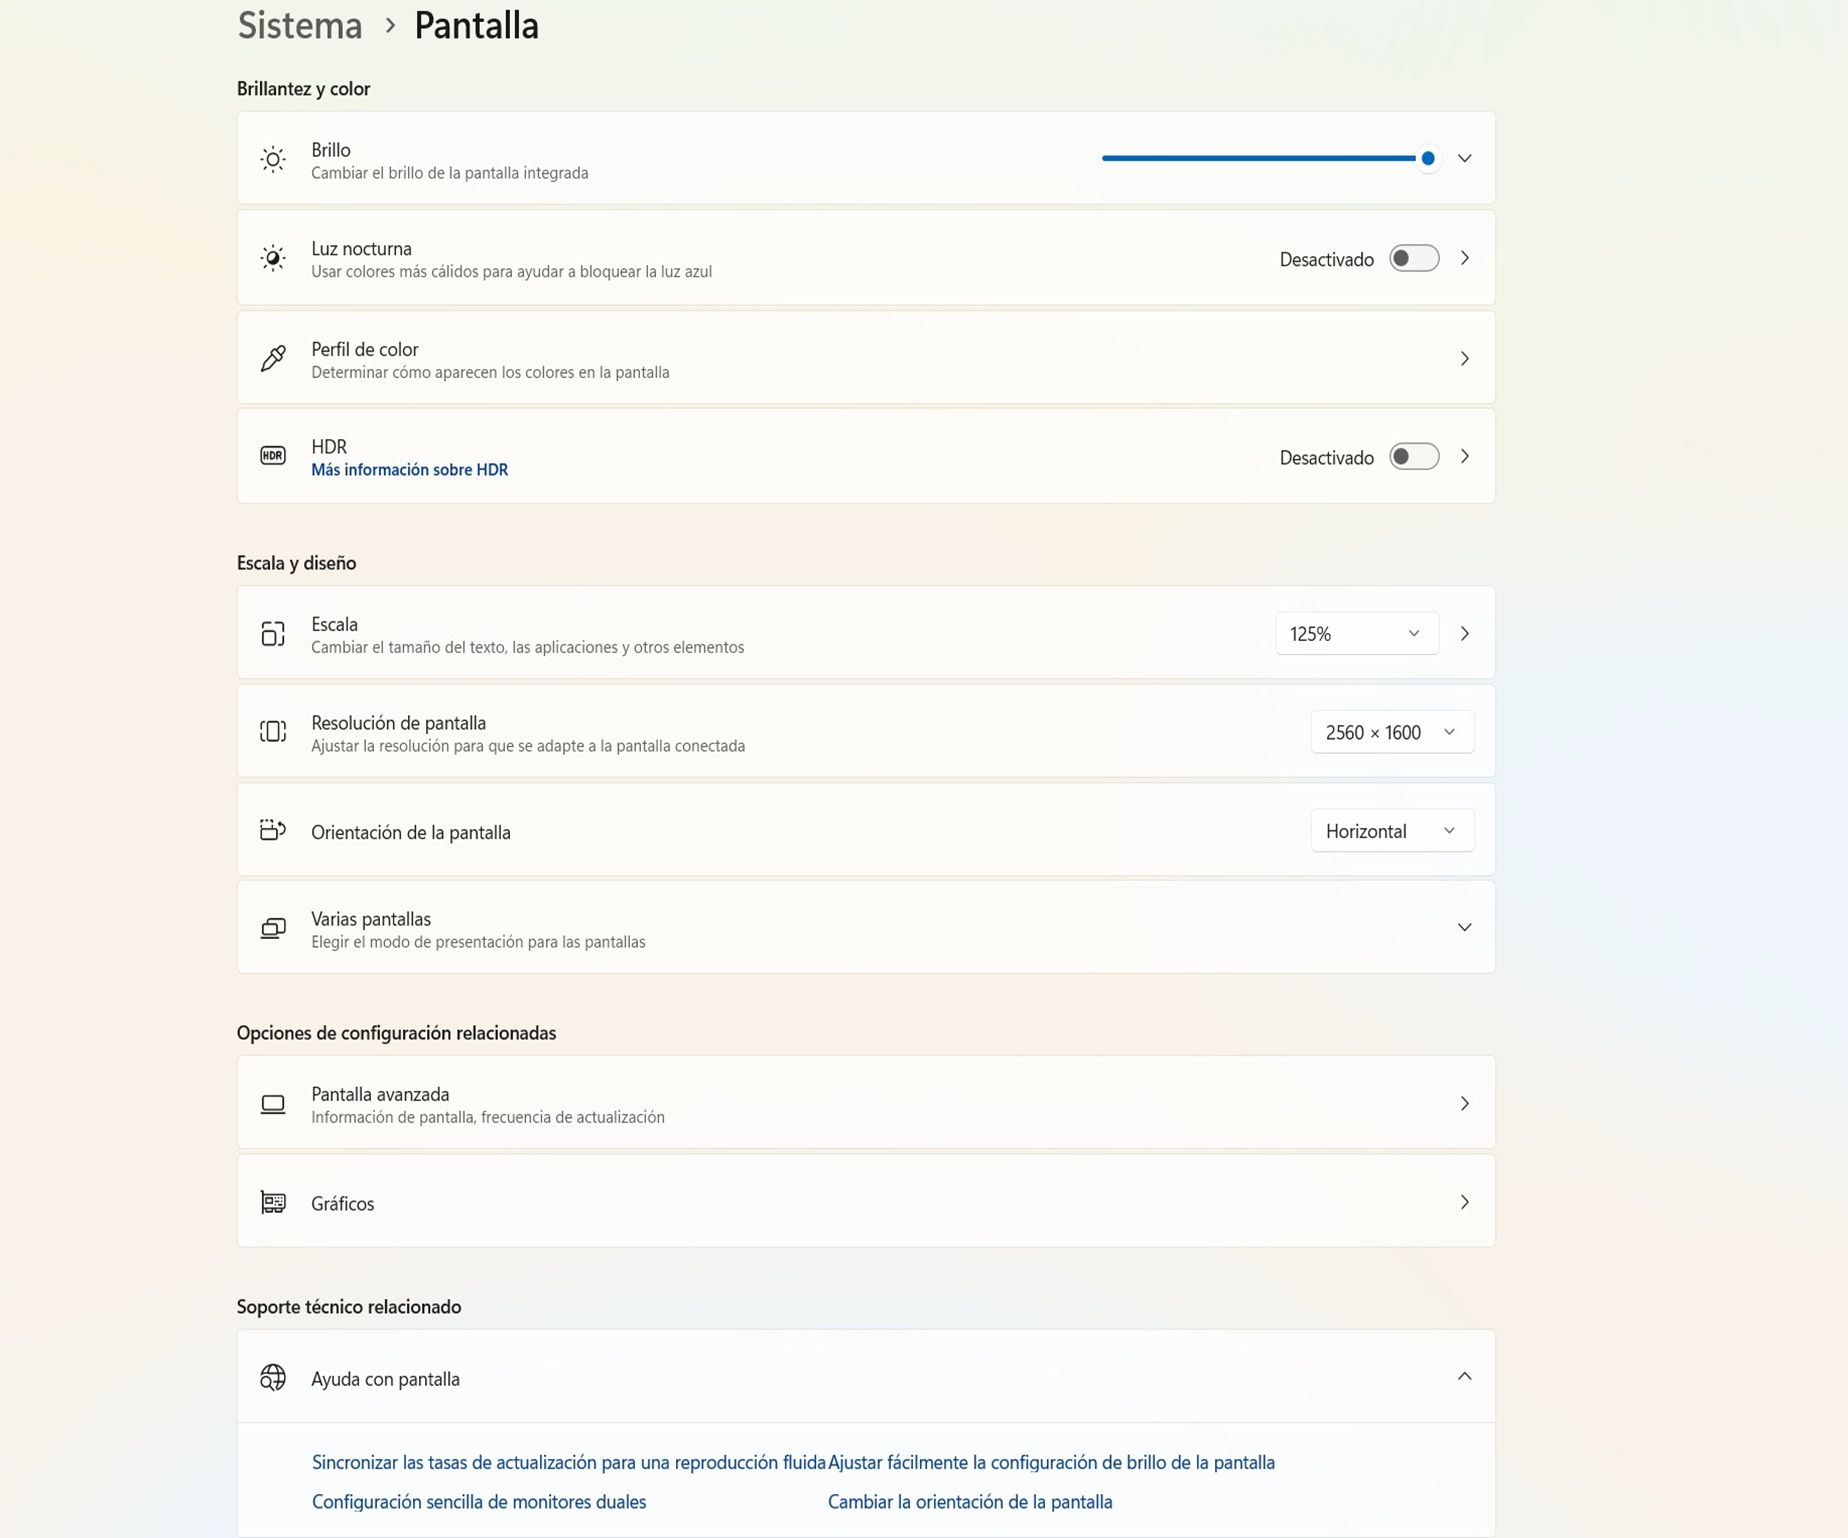Image resolution: width=1848 pixels, height=1538 pixels.
Task: Open the Pantalla avanzada settings
Action: [866, 1103]
